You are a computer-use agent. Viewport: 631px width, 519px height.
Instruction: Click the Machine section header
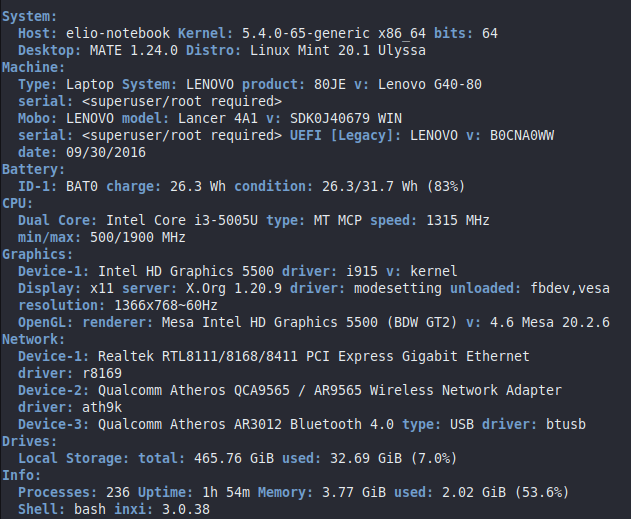click(x=33, y=65)
